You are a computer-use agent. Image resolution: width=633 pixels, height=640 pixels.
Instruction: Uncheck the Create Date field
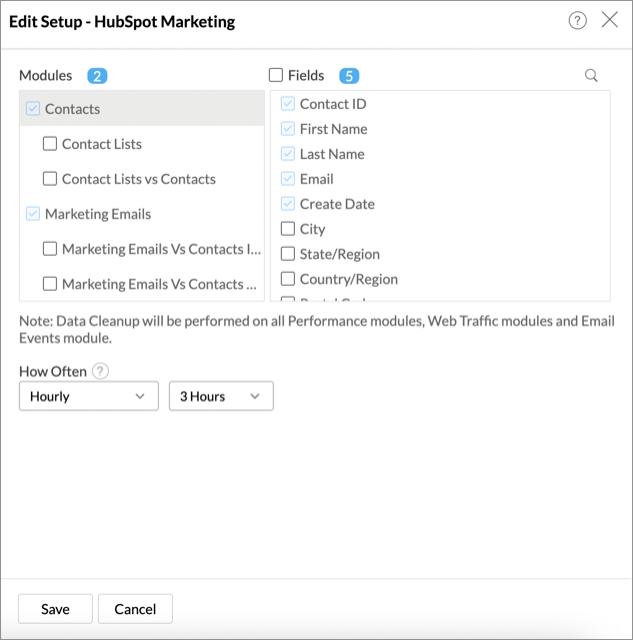click(288, 204)
